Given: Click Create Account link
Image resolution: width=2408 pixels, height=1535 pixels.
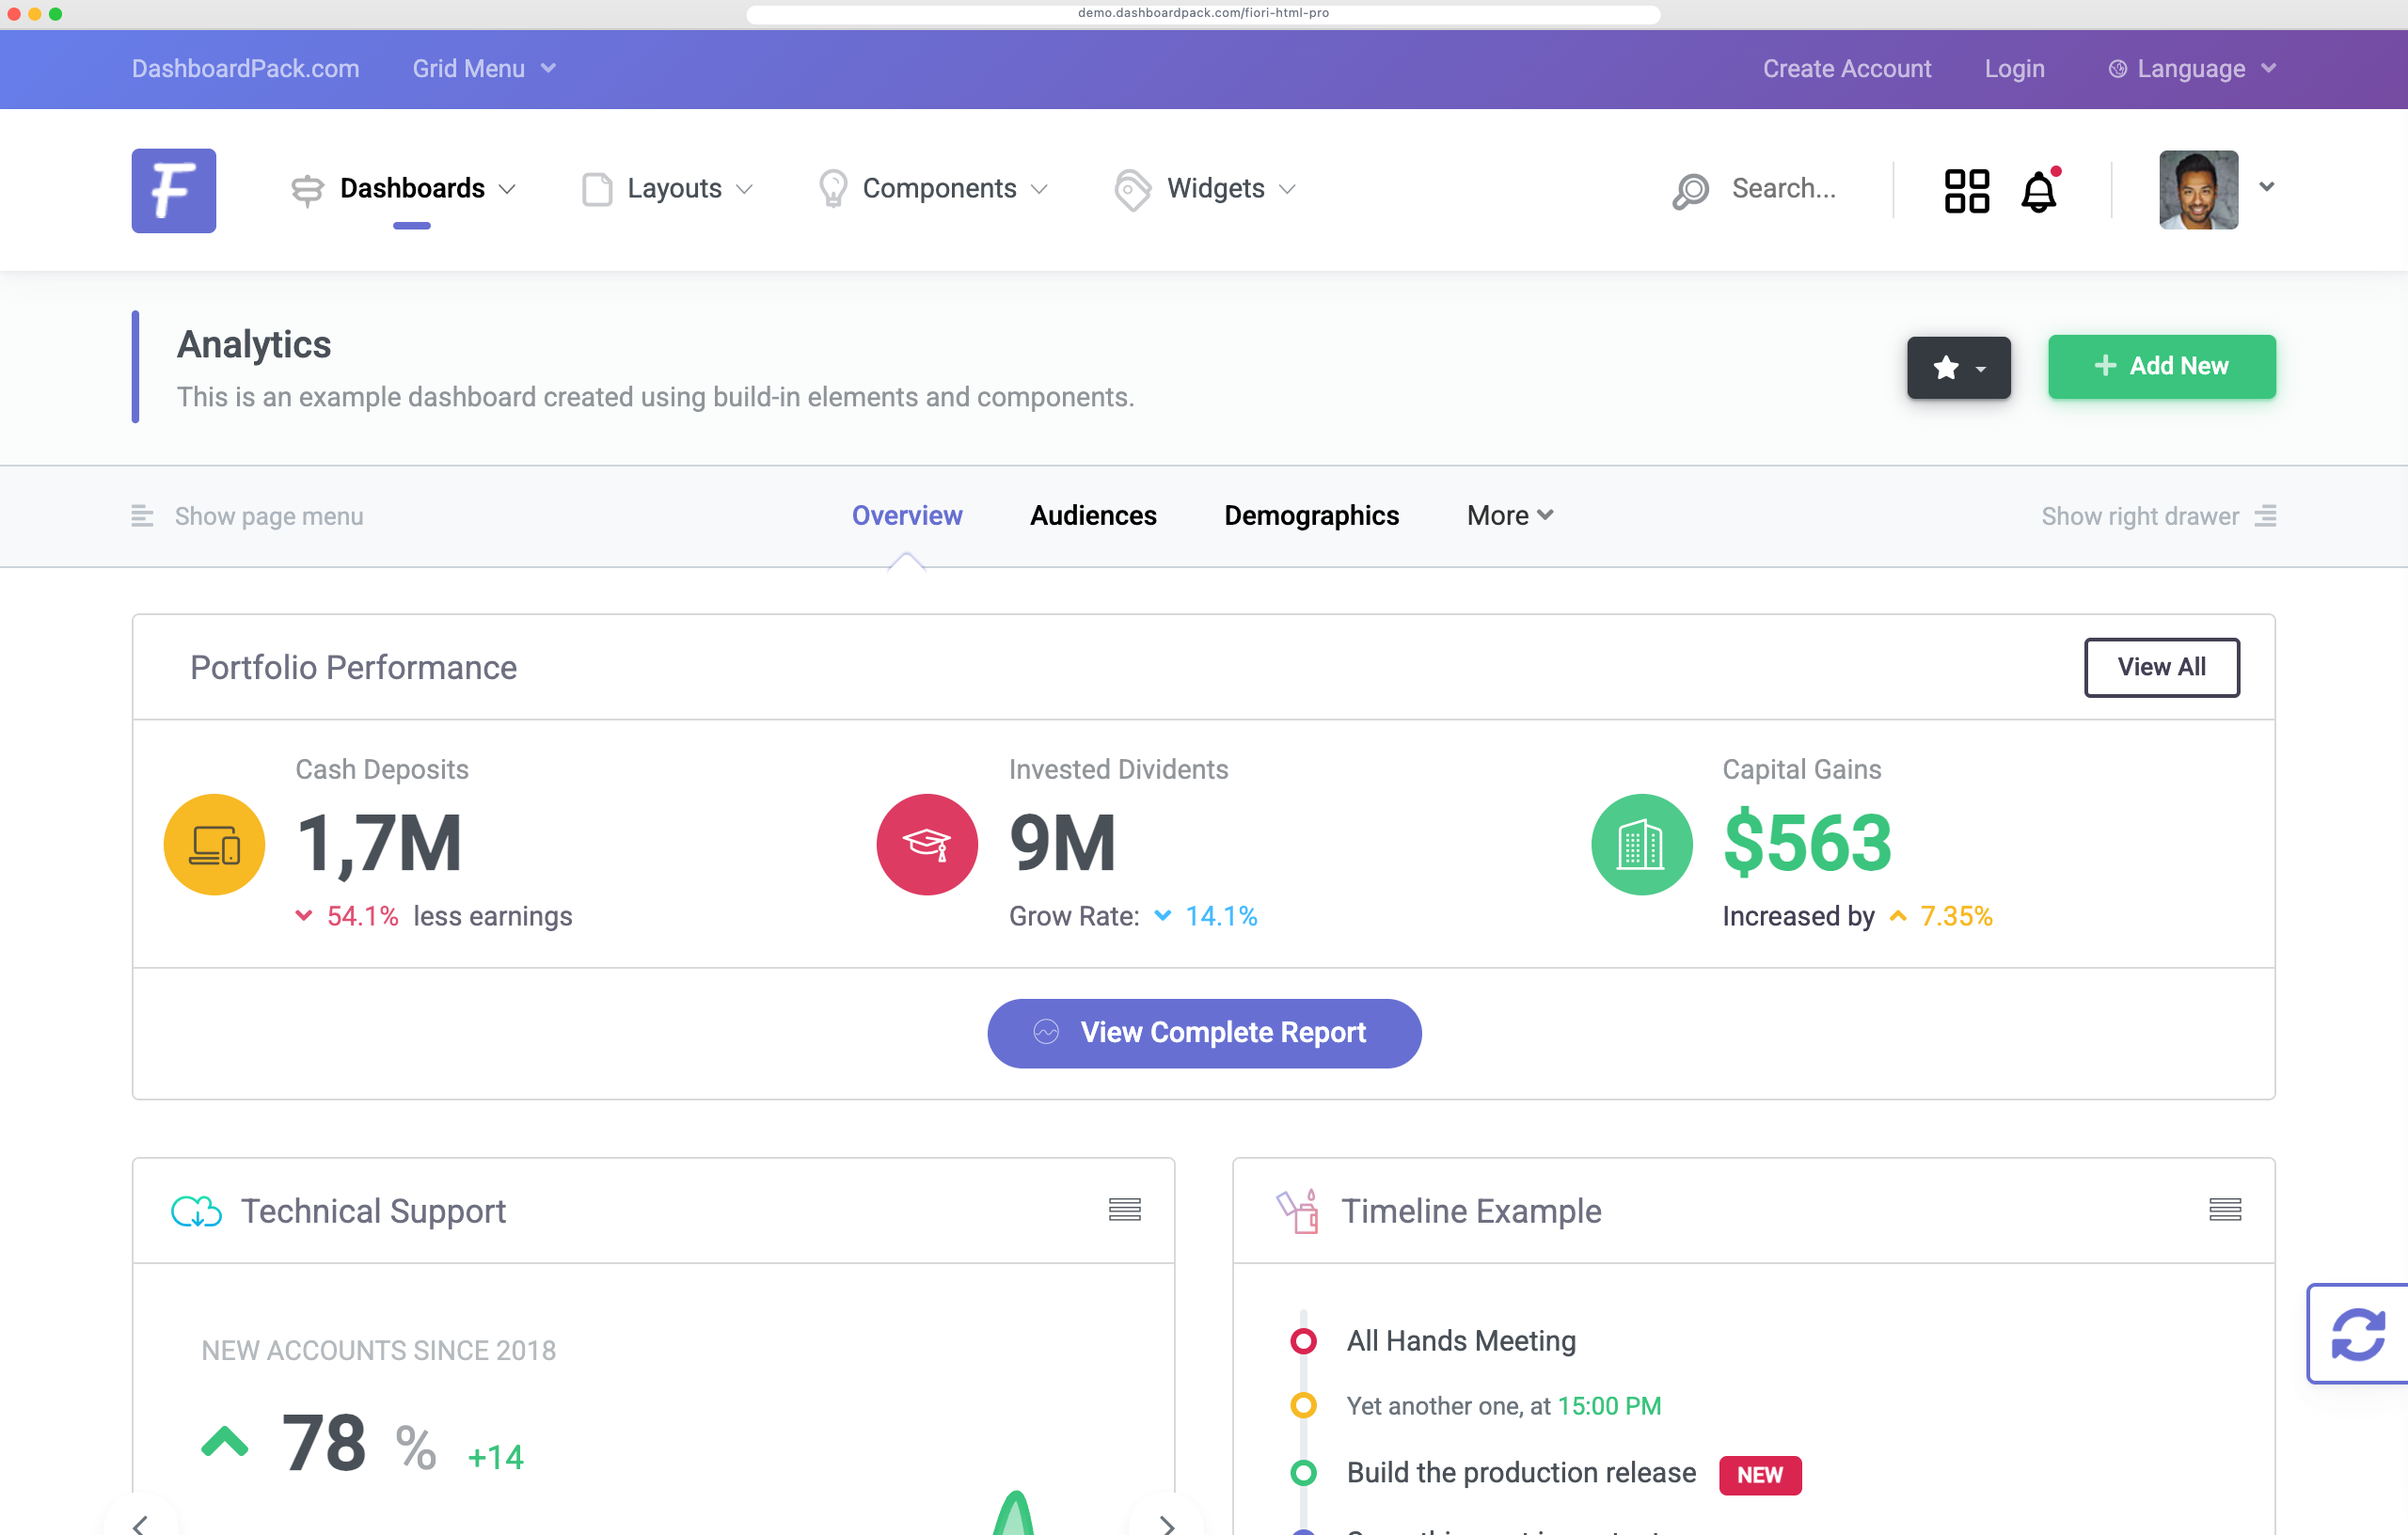Looking at the screenshot, I should tap(1846, 69).
